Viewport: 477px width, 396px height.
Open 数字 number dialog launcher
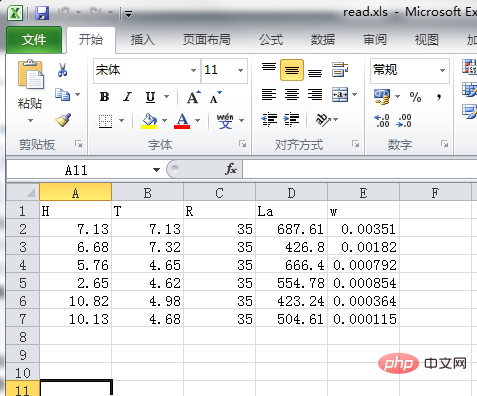click(x=444, y=144)
